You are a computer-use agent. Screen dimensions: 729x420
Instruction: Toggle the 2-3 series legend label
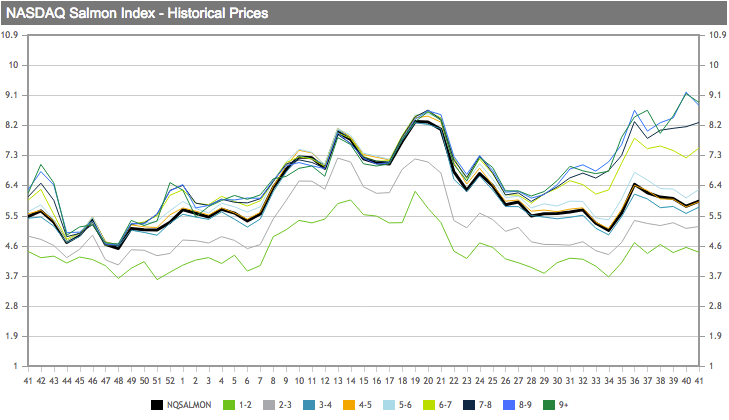point(285,405)
